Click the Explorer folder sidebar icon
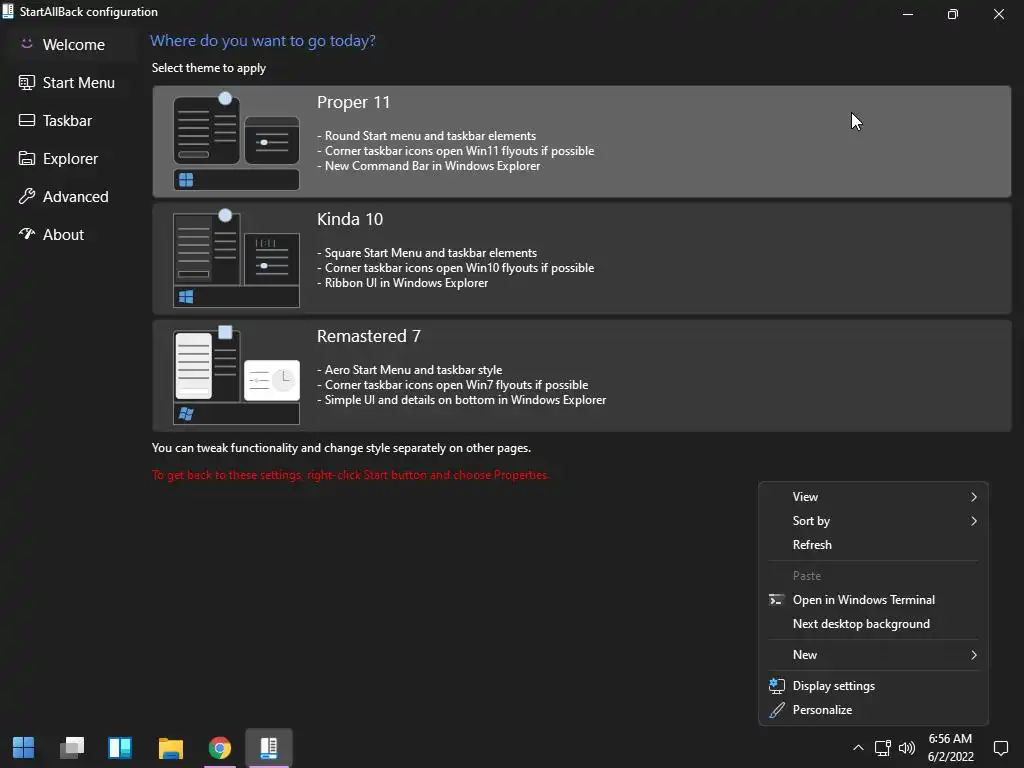Screen dimensions: 1024x768 click(x=27, y=158)
